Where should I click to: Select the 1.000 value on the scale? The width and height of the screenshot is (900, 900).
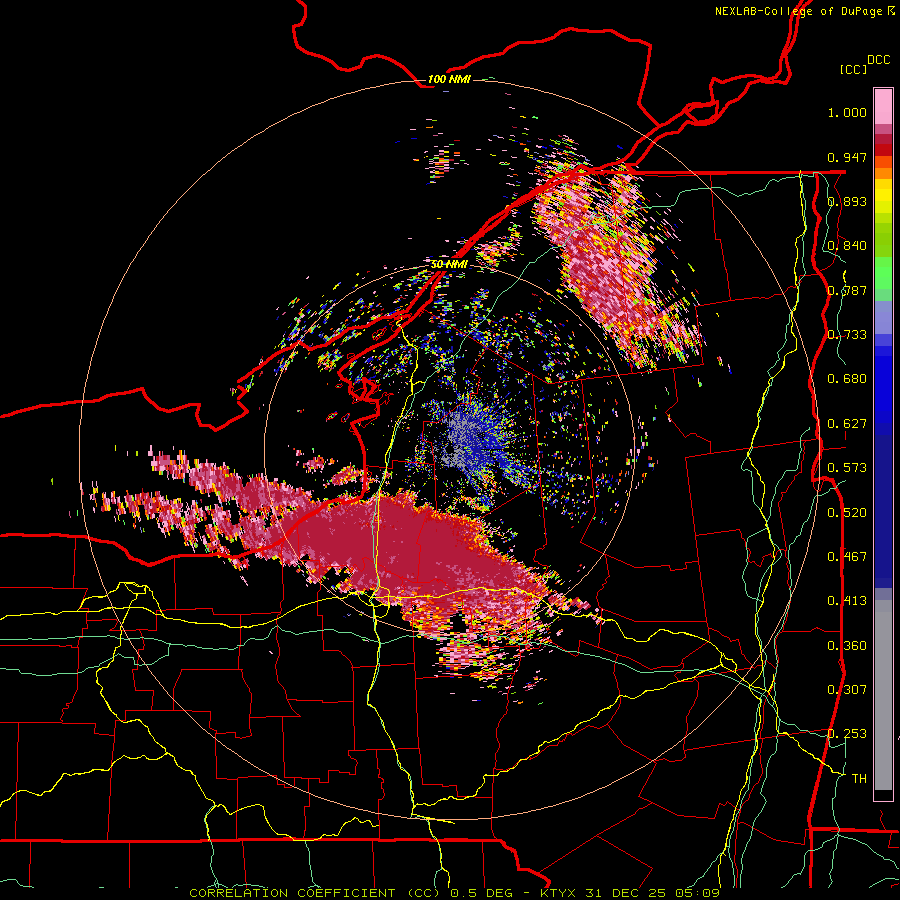[847, 112]
